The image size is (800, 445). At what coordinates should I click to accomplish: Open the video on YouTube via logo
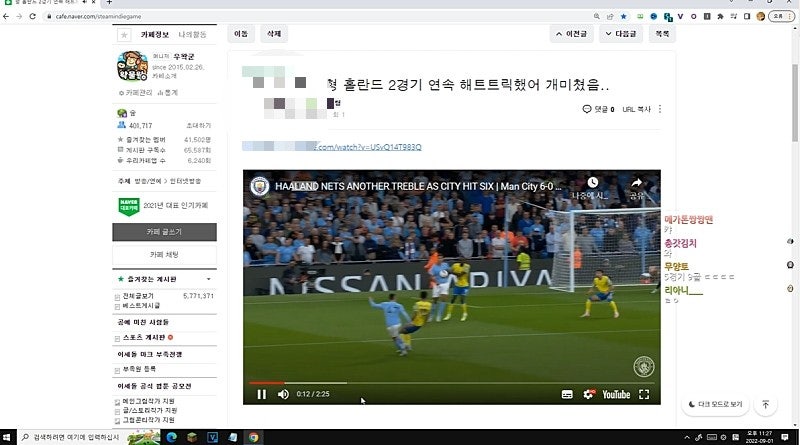(x=616, y=394)
